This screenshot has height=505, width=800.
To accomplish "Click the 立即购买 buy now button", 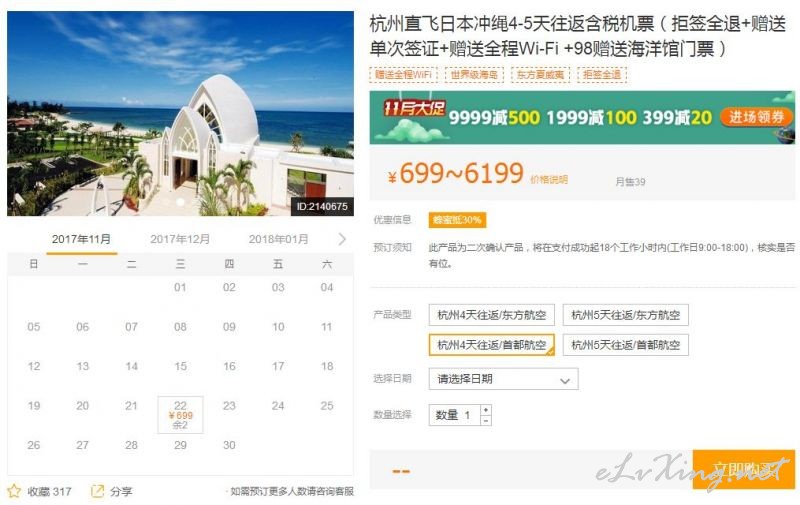I will tap(743, 469).
